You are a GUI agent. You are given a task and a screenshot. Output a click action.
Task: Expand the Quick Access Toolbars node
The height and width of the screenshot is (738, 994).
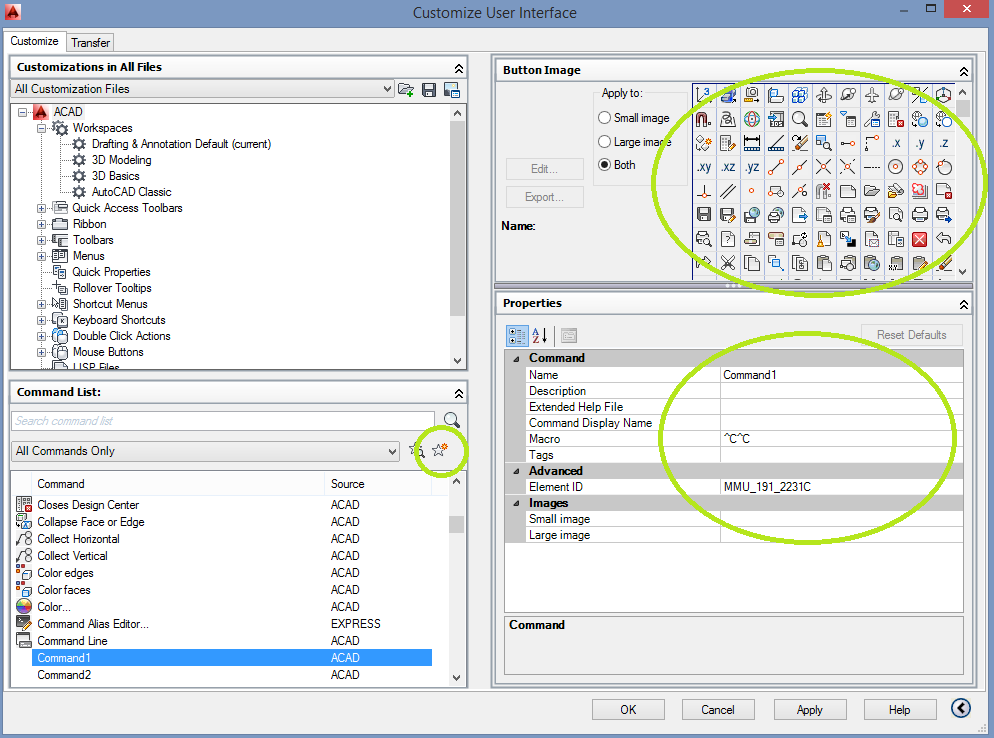tap(41, 208)
